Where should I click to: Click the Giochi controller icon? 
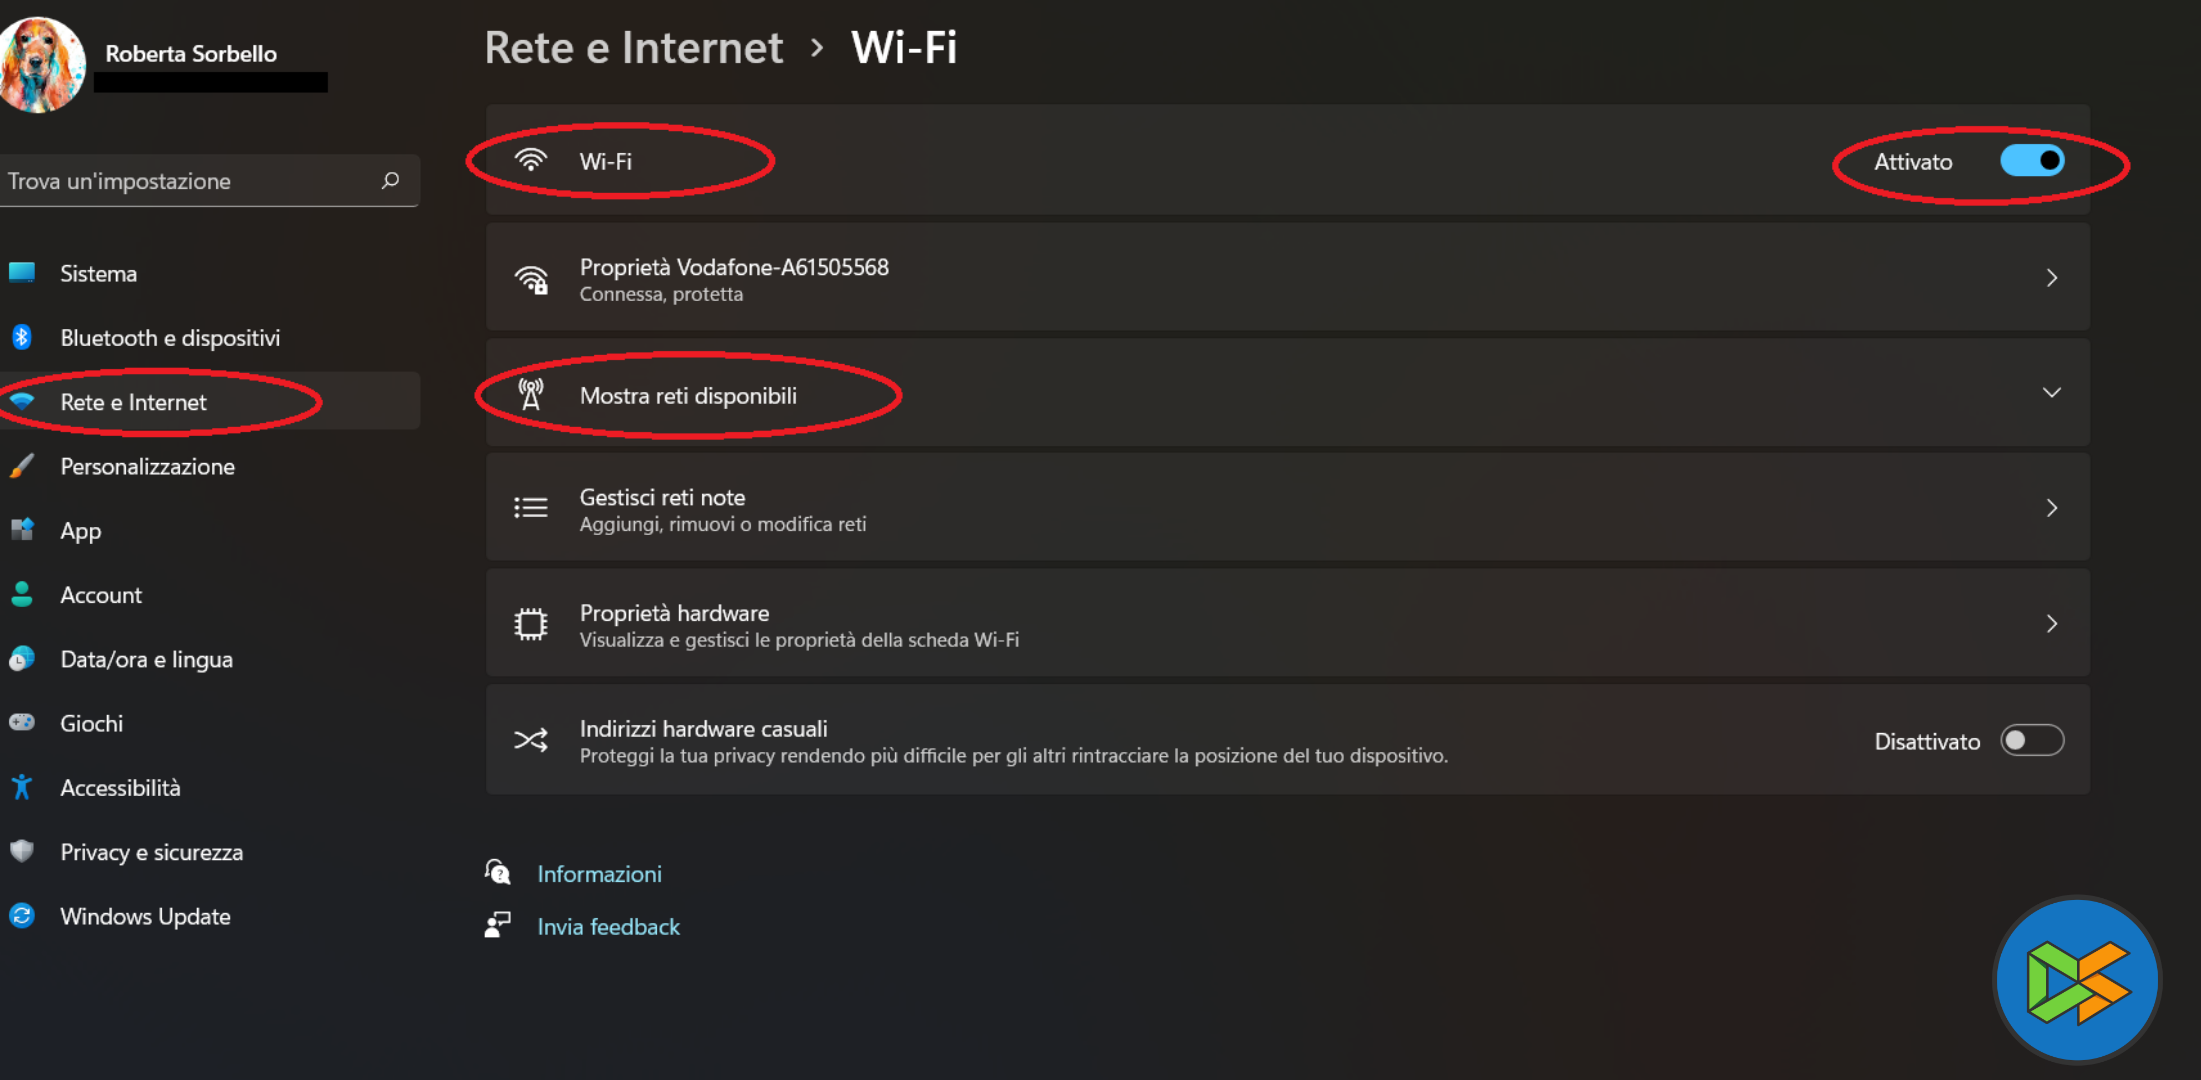[x=22, y=723]
